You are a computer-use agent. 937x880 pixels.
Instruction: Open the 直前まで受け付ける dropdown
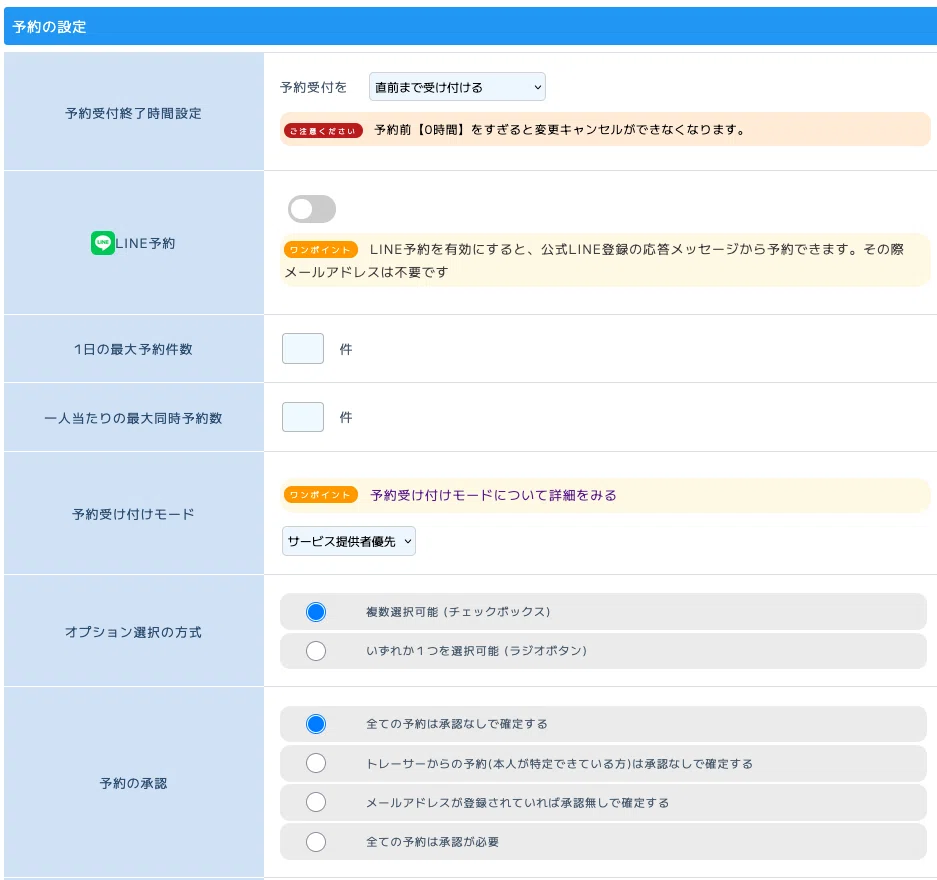tap(457, 87)
